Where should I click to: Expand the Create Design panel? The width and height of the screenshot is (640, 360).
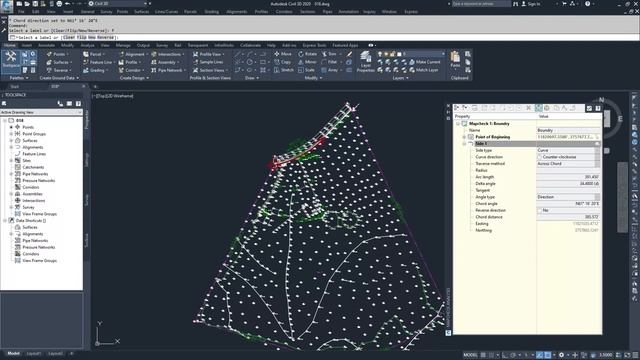coord(134,78)
